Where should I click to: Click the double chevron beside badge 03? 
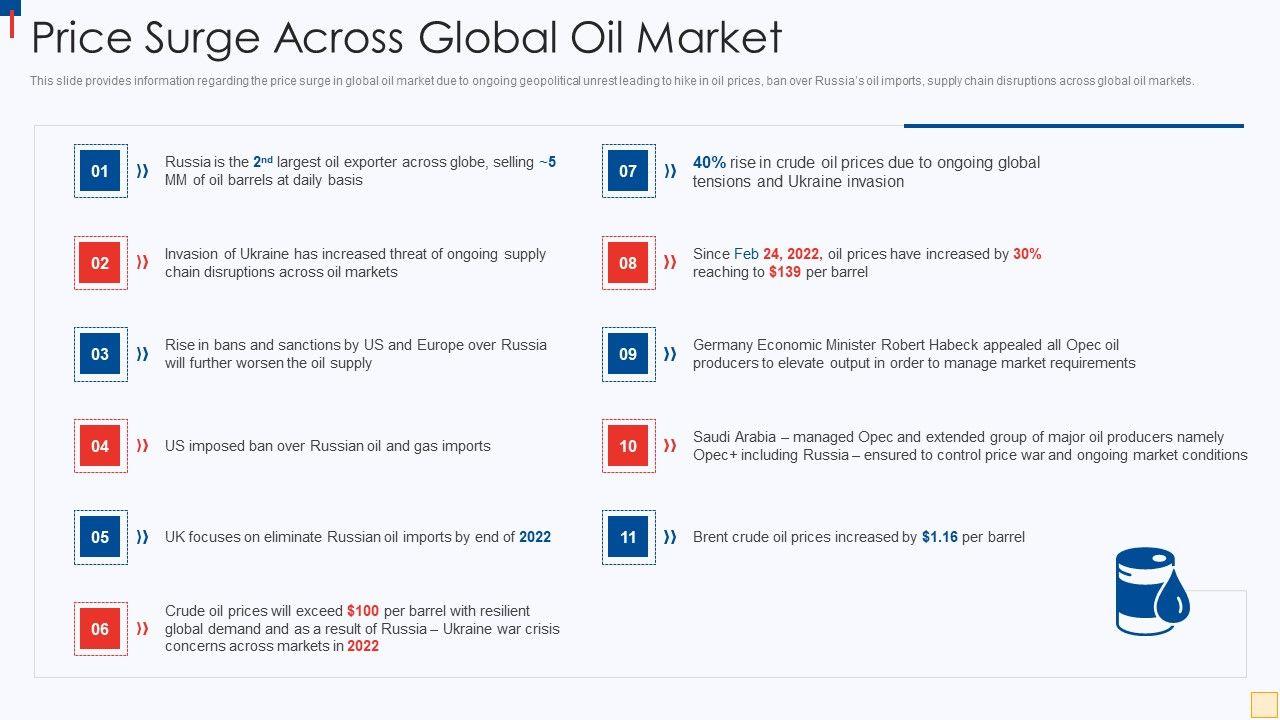pyautogui.click(x=143, y=354)
